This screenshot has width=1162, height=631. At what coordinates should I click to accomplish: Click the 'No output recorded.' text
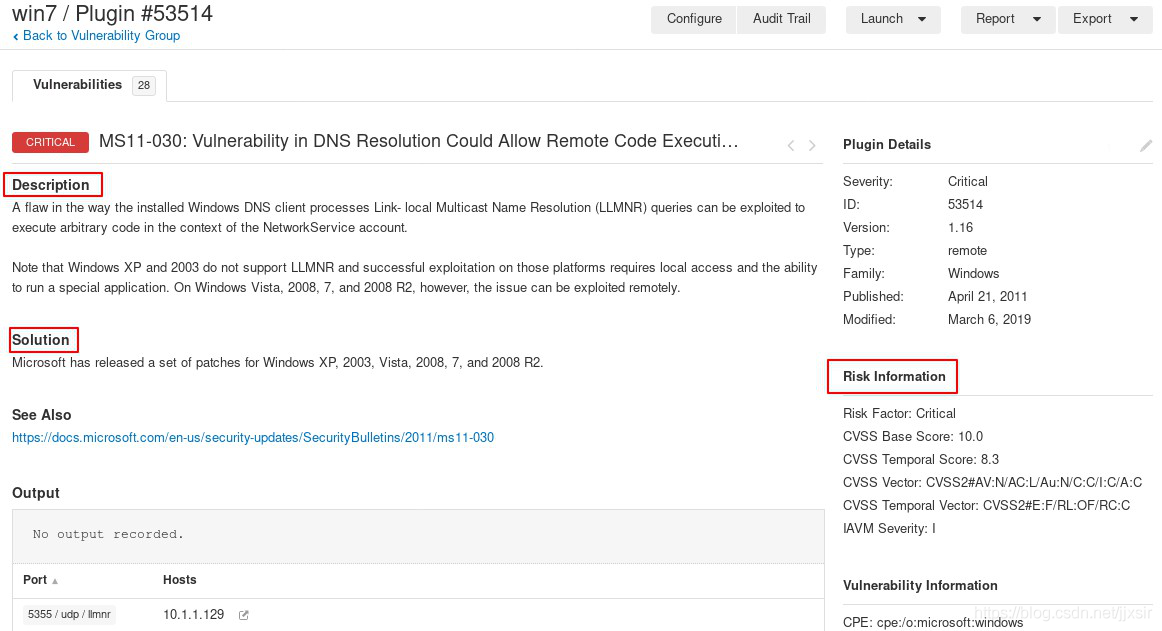click(x=108, y=534)
